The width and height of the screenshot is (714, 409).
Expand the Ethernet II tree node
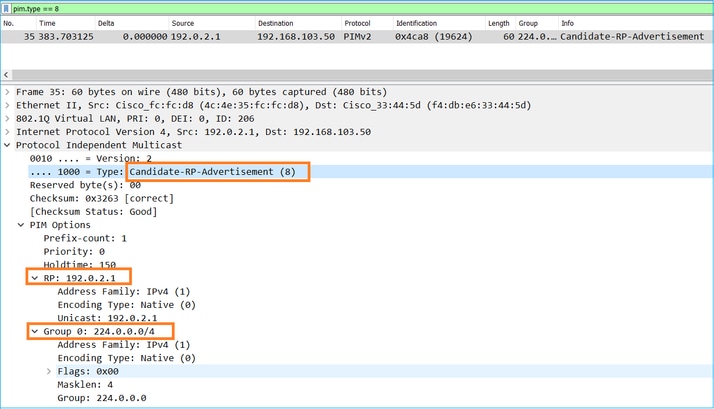[x=7, y=105]
